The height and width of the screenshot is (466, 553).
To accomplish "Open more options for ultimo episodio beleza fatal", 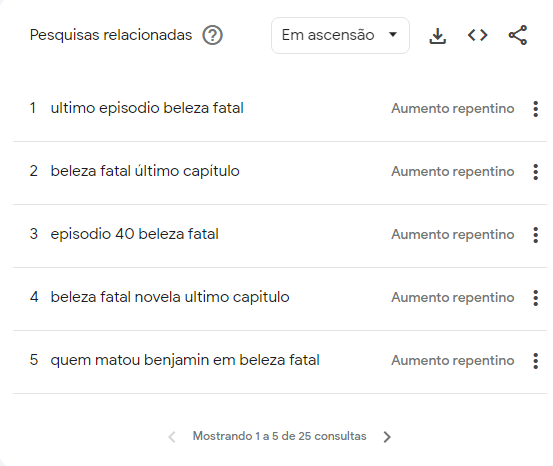I will click(535, 109).
